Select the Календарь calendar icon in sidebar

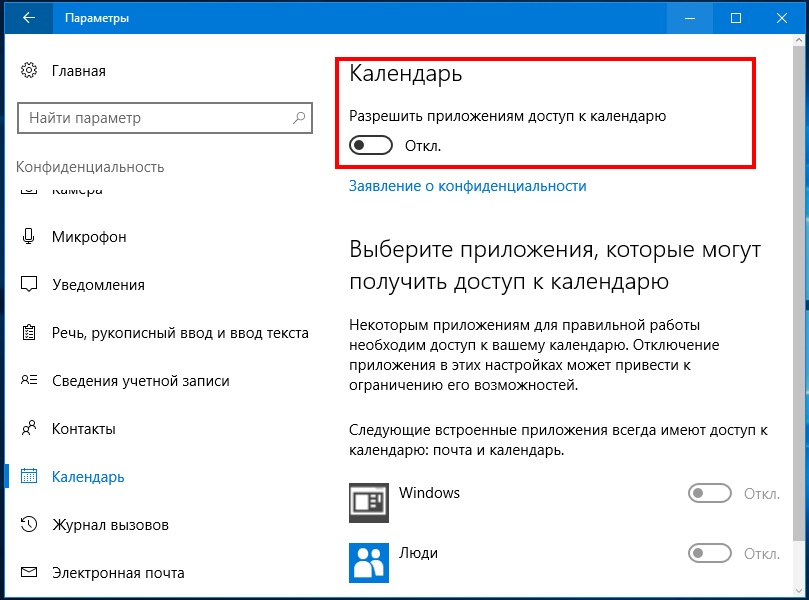(29, 476)
